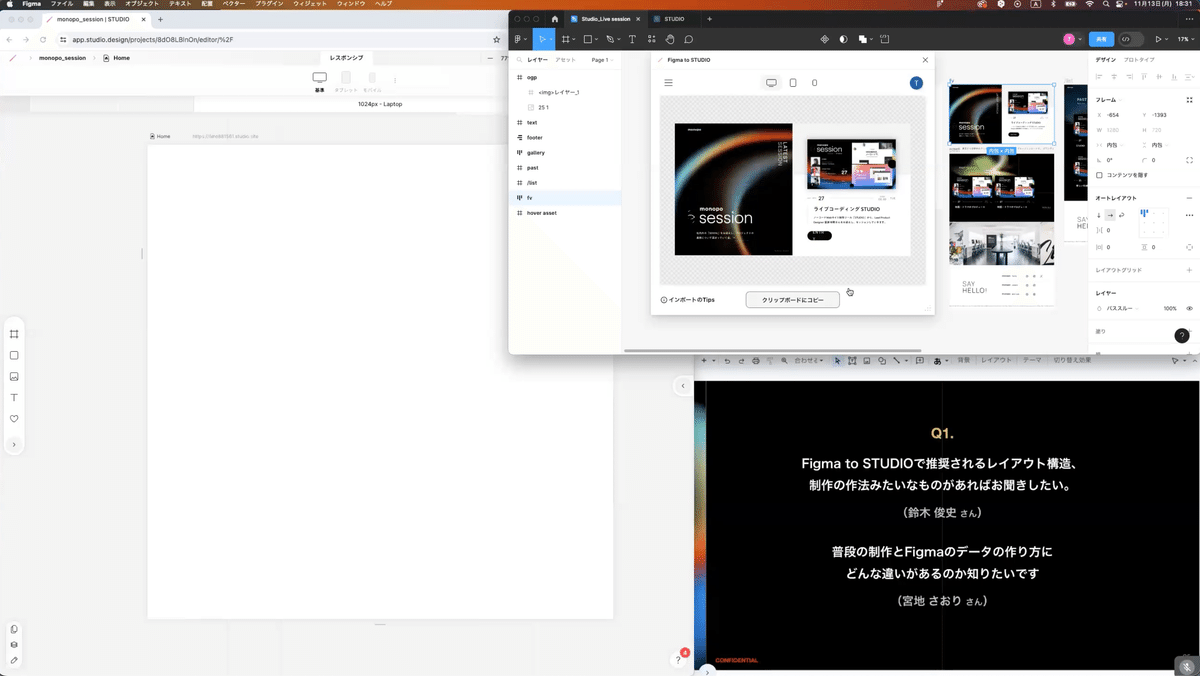
Task: Open the フレーム type dropdown
Action: coord(1109,100)
